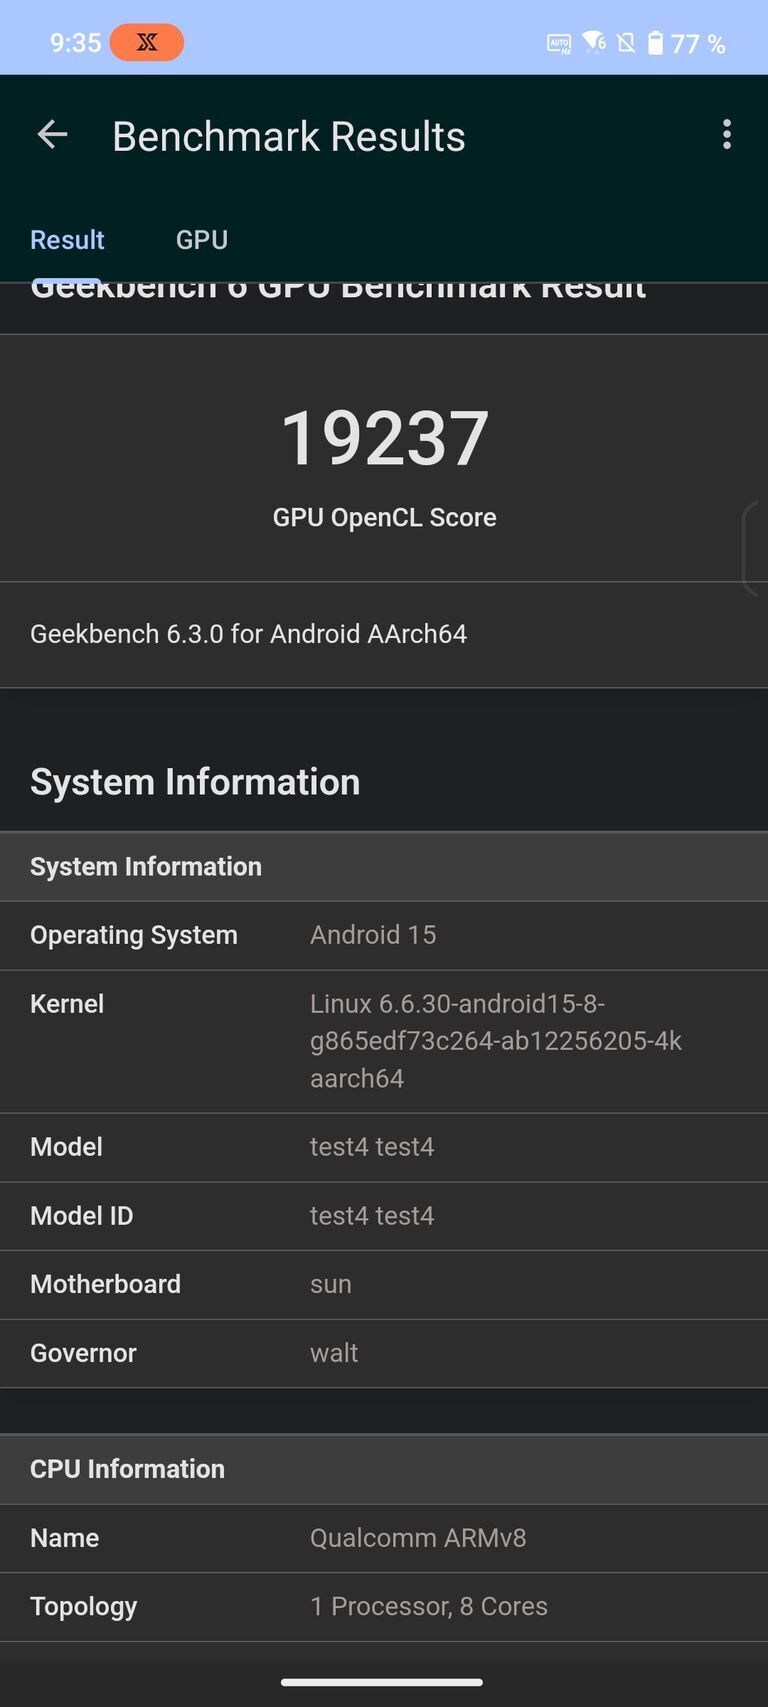
Task: Click the back arrow icon
Action: [51, 135]
